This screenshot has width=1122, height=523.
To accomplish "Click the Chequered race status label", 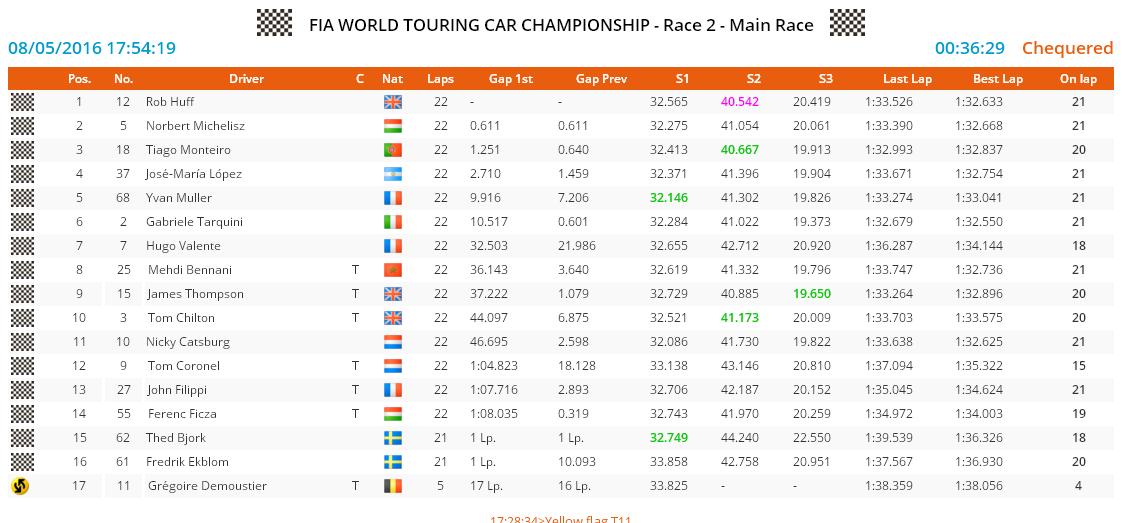I will 1068,48.
